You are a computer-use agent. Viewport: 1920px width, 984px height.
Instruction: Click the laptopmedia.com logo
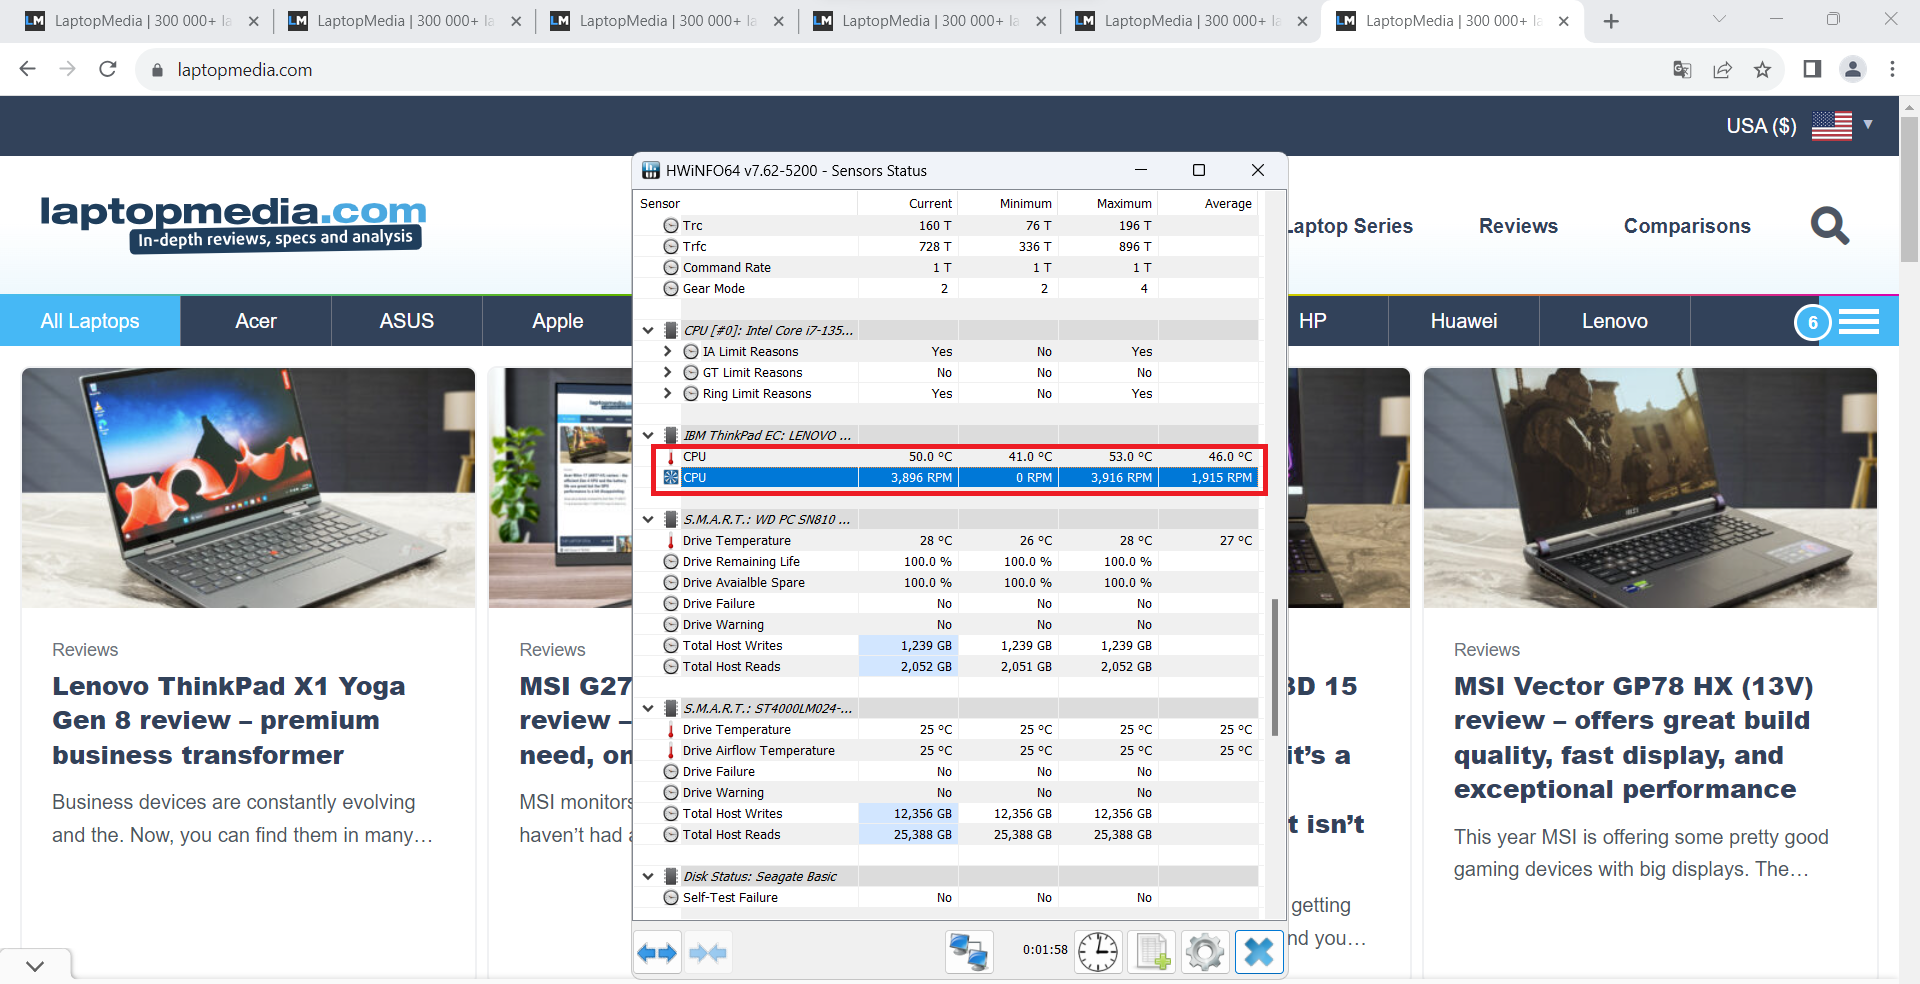tap(233, 224)
